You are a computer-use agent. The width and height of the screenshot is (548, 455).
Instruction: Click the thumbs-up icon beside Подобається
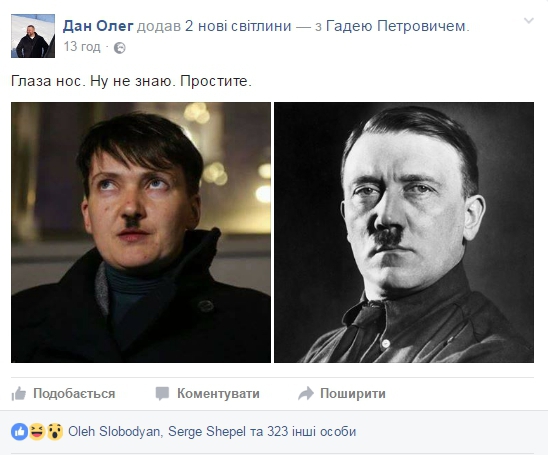[x=19, y=393]
